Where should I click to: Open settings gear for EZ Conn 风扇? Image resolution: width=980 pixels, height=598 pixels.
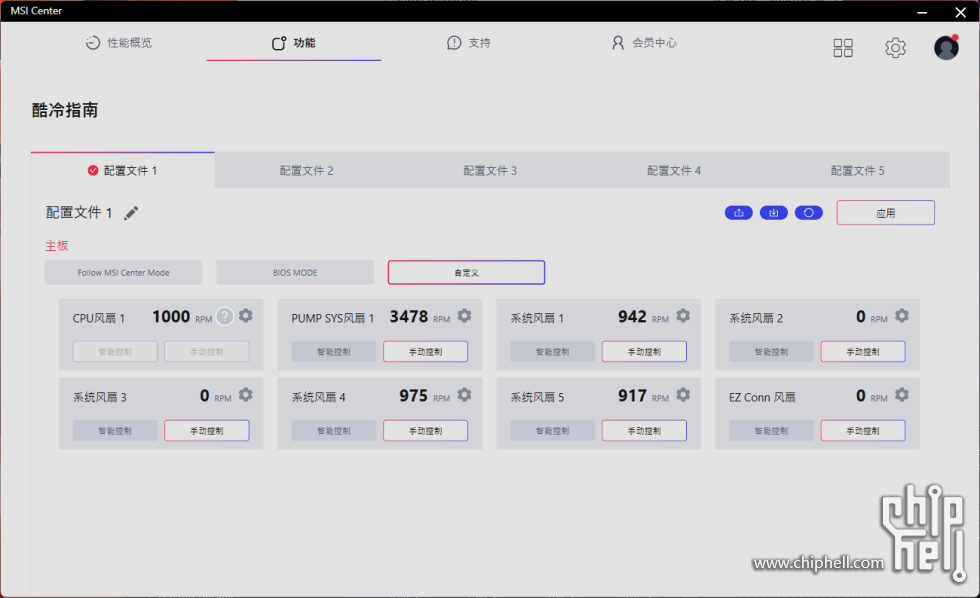click(x=902, y=394)
